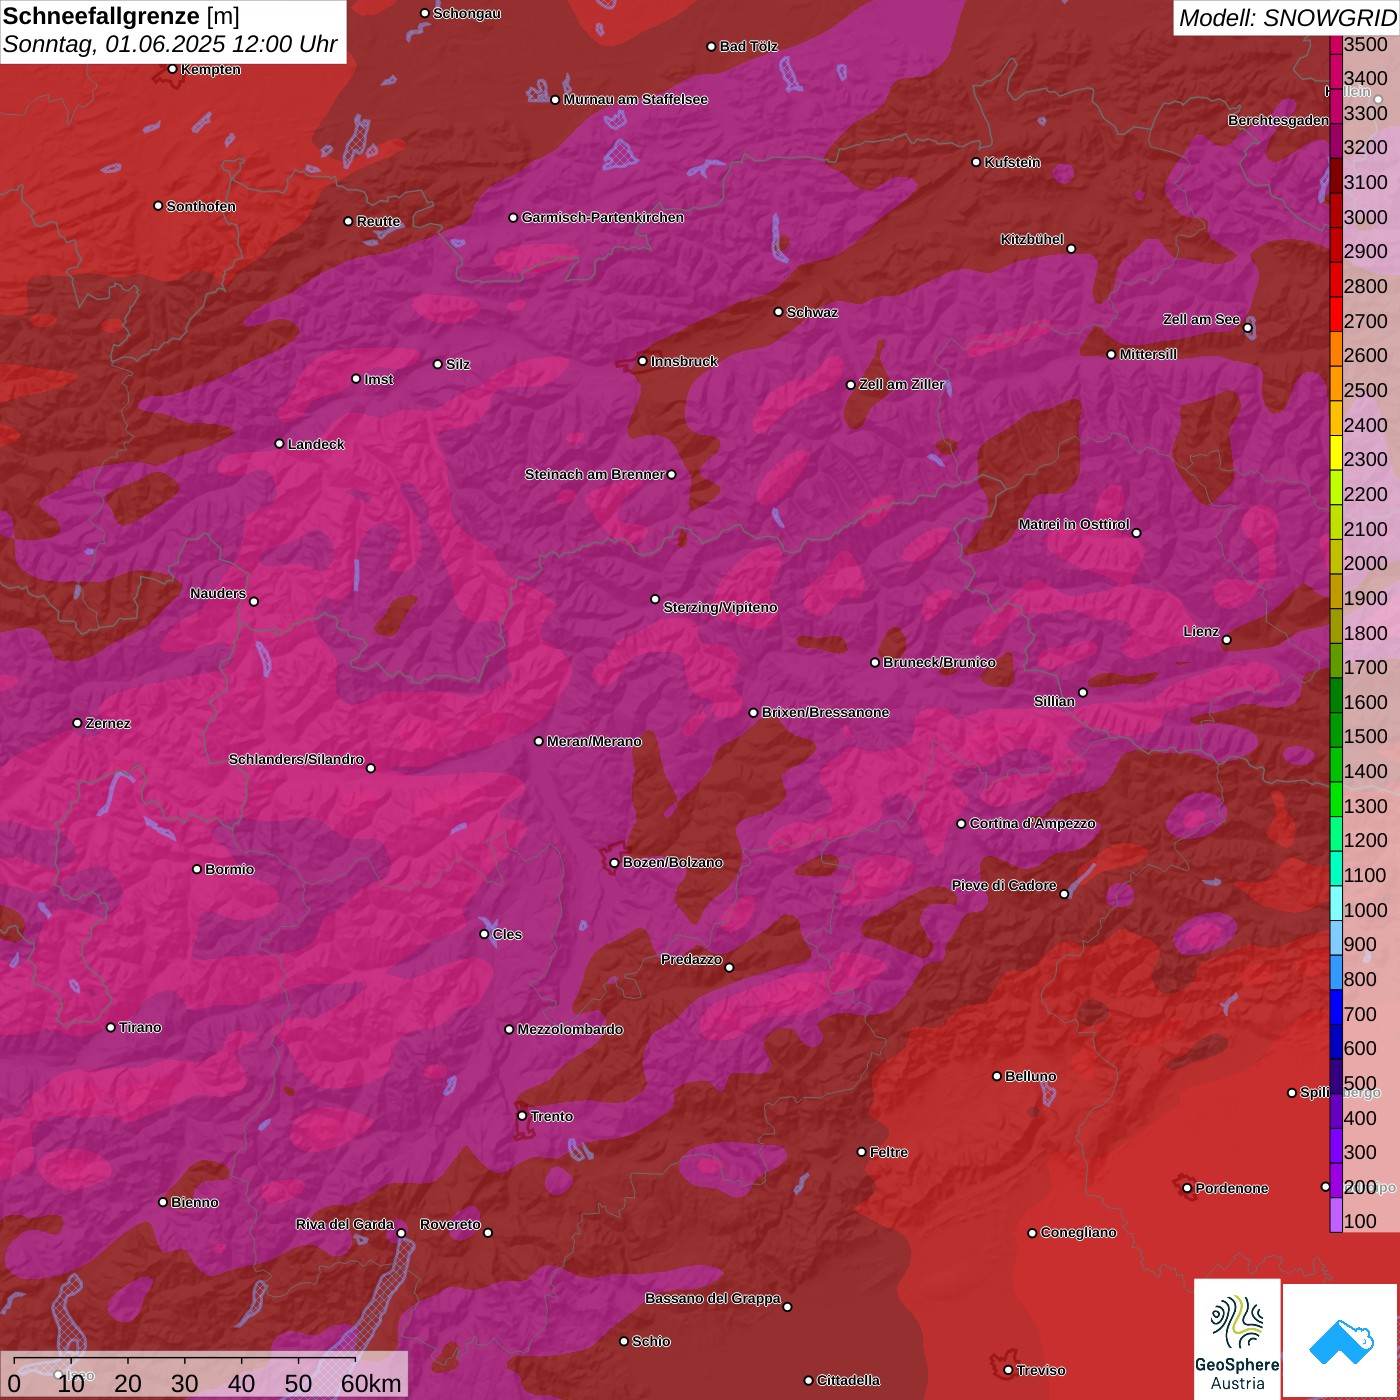Click the 'Modell: SNOWGRID' label

tap(1287, 18)
